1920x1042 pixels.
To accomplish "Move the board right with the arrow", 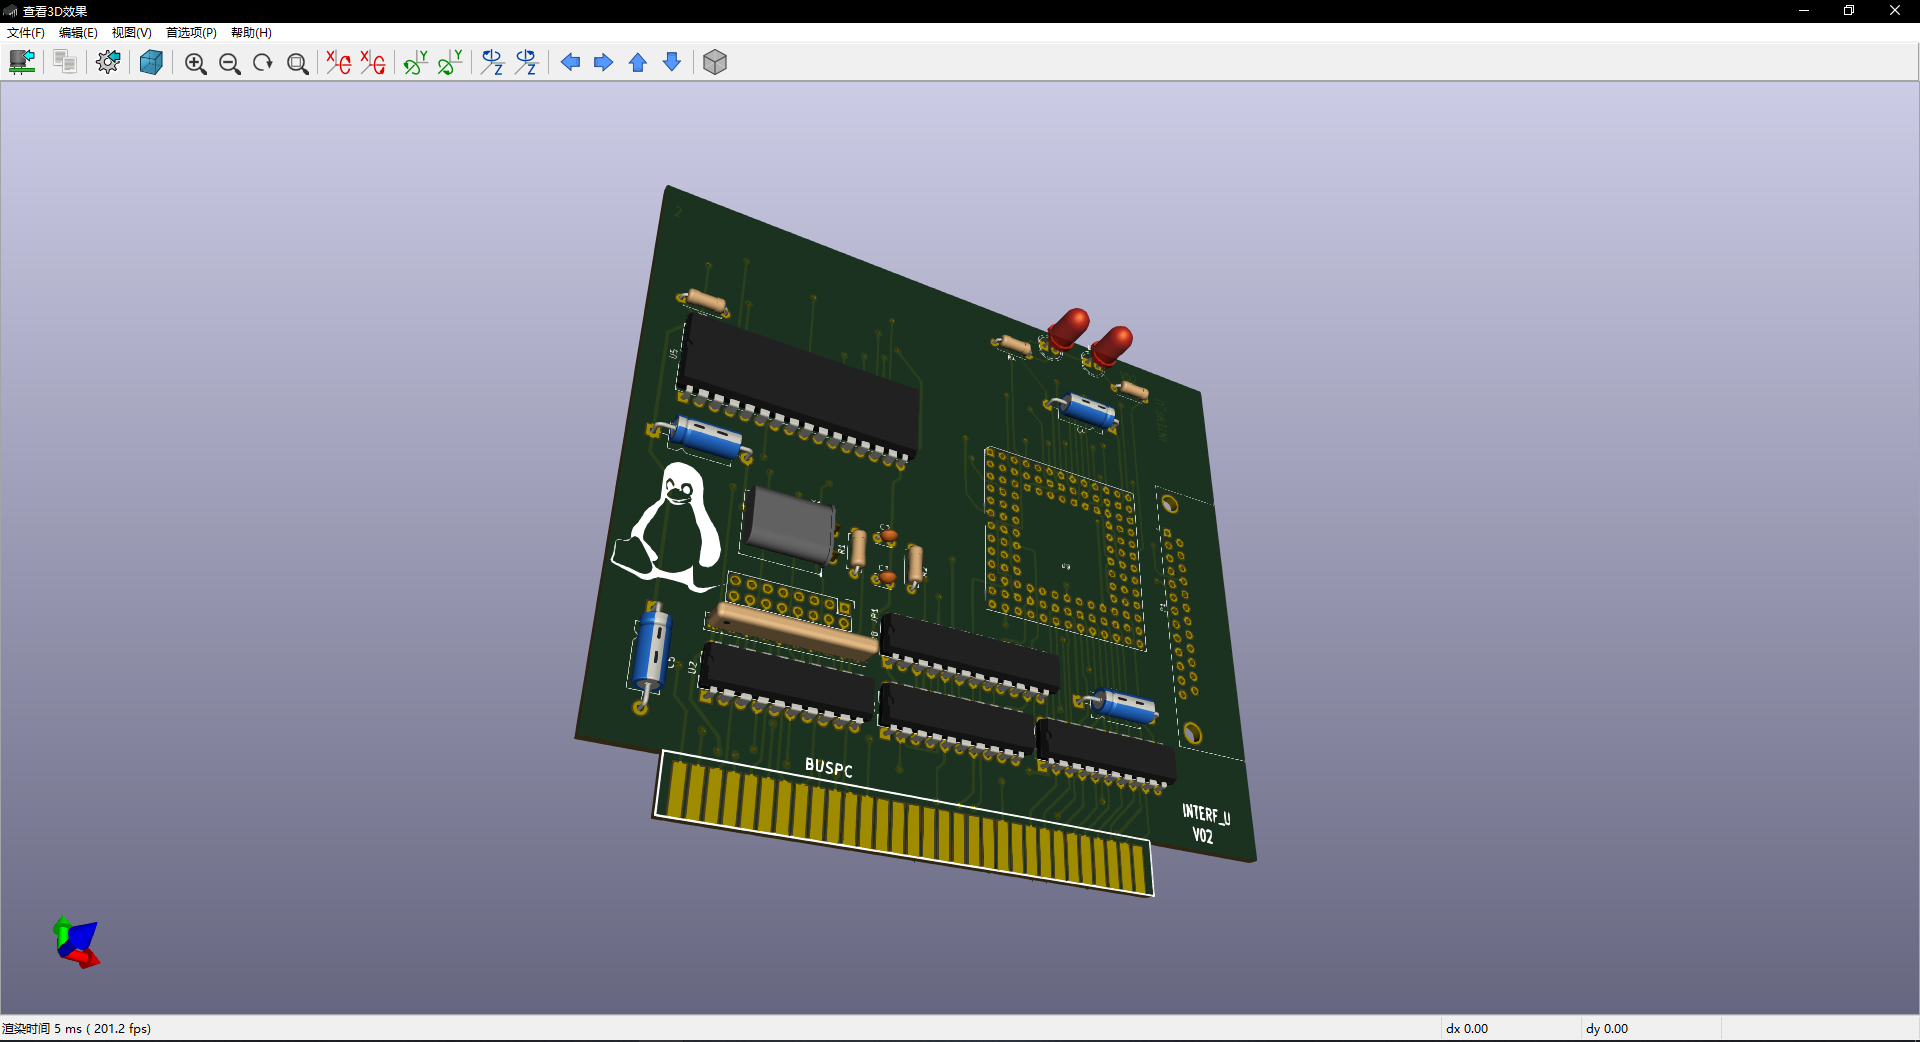I will tap(604, 62).
